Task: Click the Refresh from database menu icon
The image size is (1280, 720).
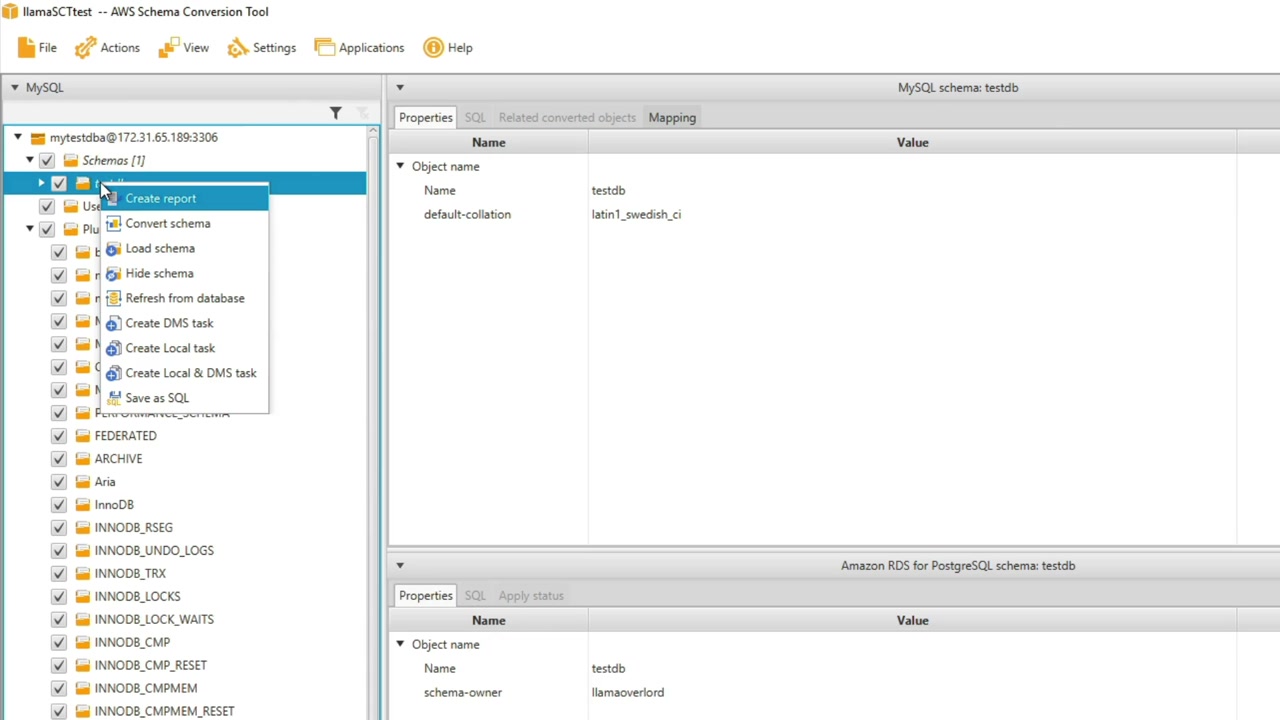Action: click(113, 299)
